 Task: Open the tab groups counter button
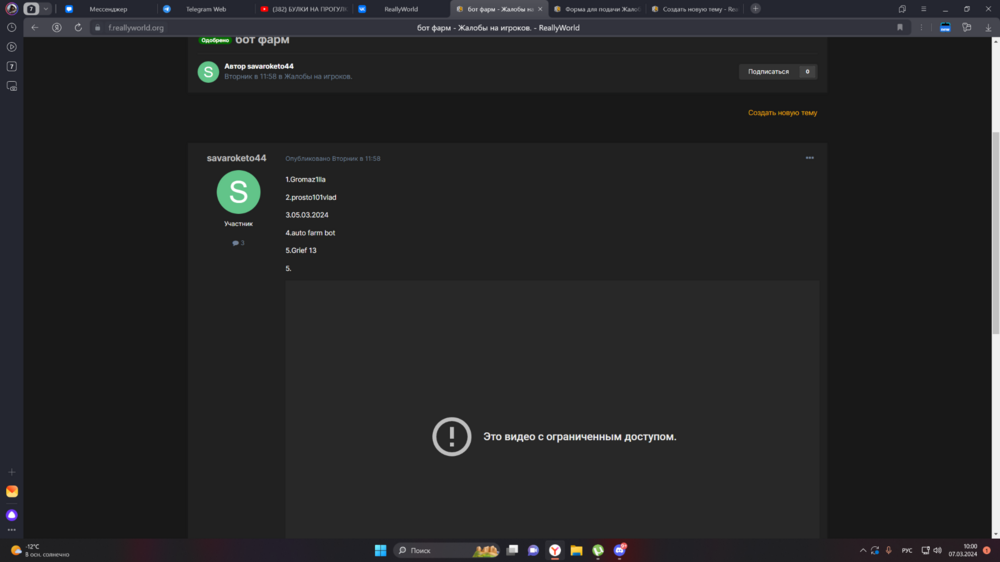pos(31,9)
